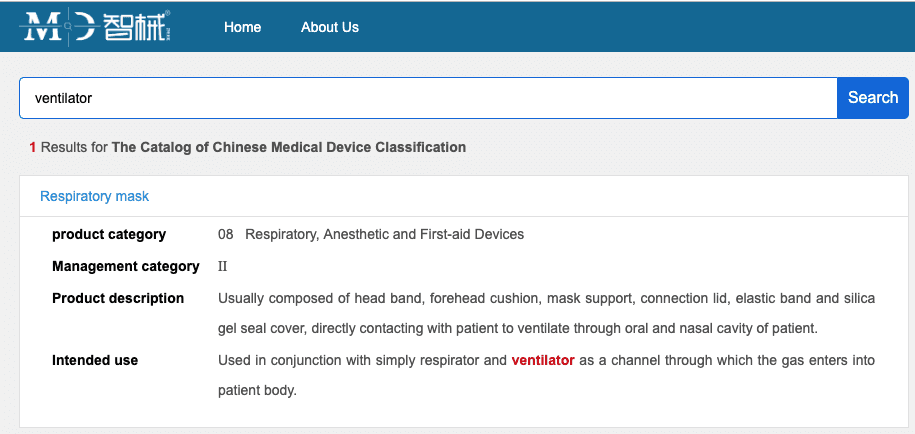Open the Respiratory mask result link

coord(95,197)
